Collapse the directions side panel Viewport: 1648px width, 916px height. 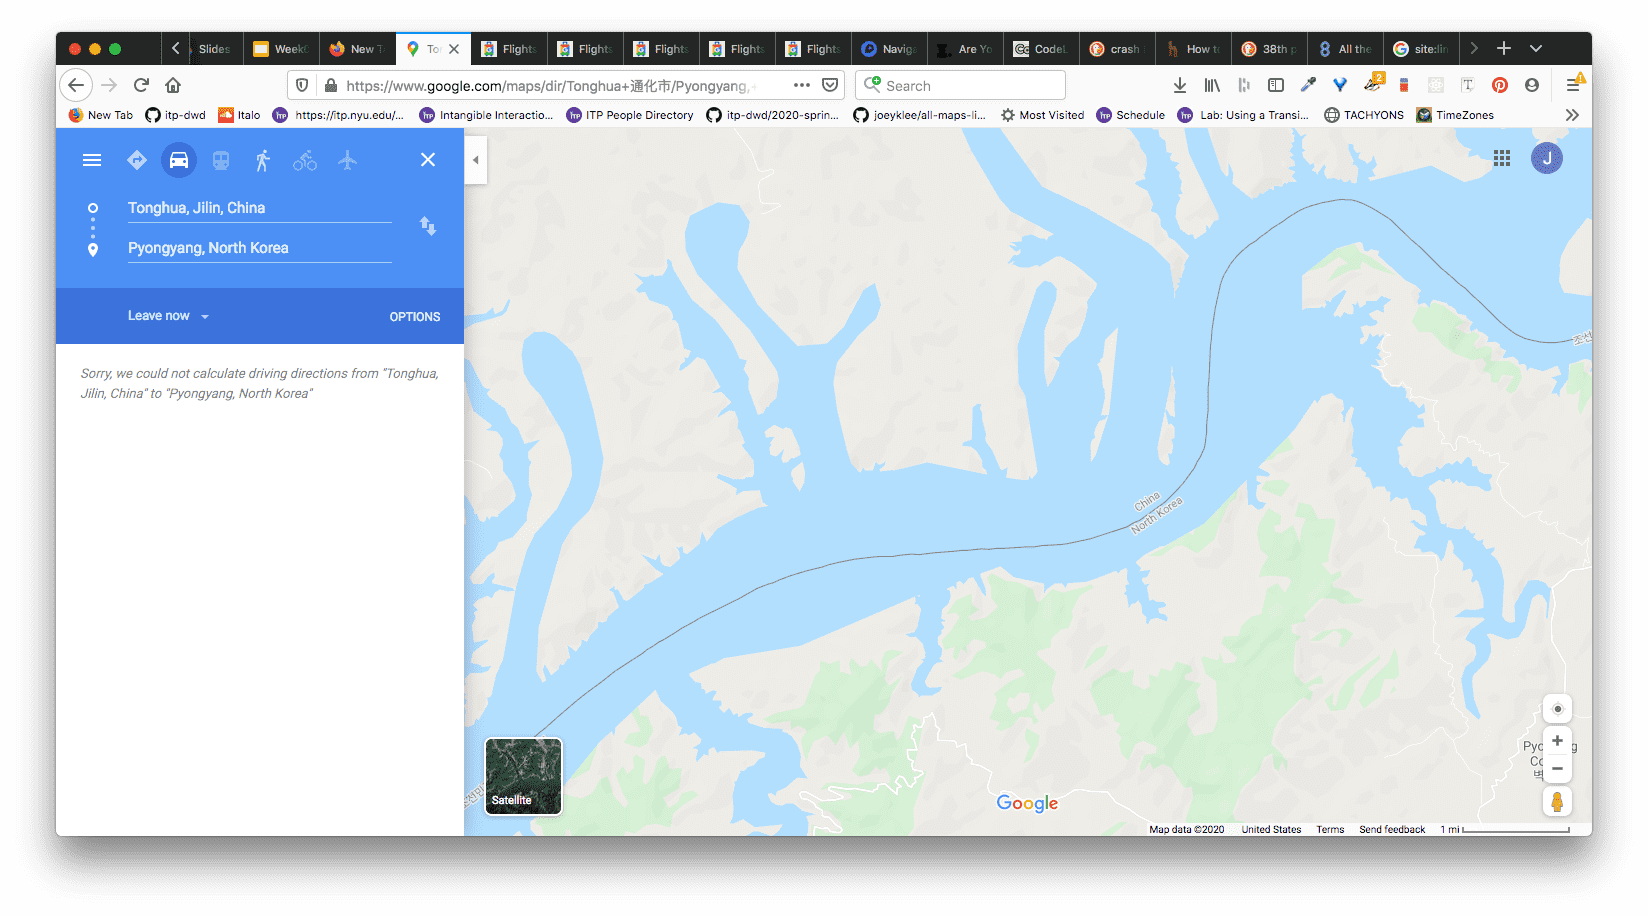pos(476,160)
